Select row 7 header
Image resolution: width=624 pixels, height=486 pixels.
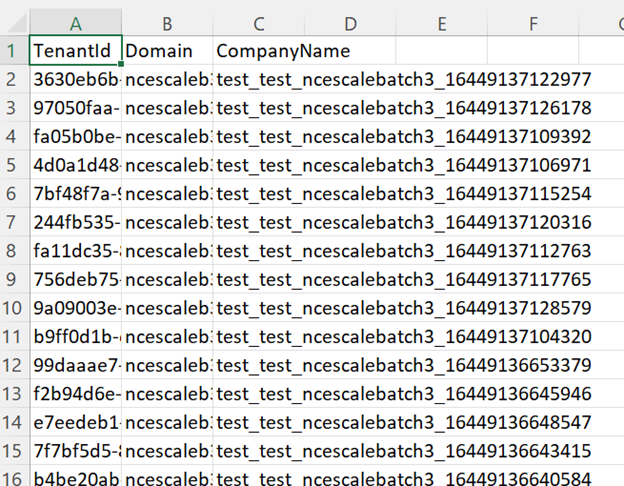click(14, 221)
